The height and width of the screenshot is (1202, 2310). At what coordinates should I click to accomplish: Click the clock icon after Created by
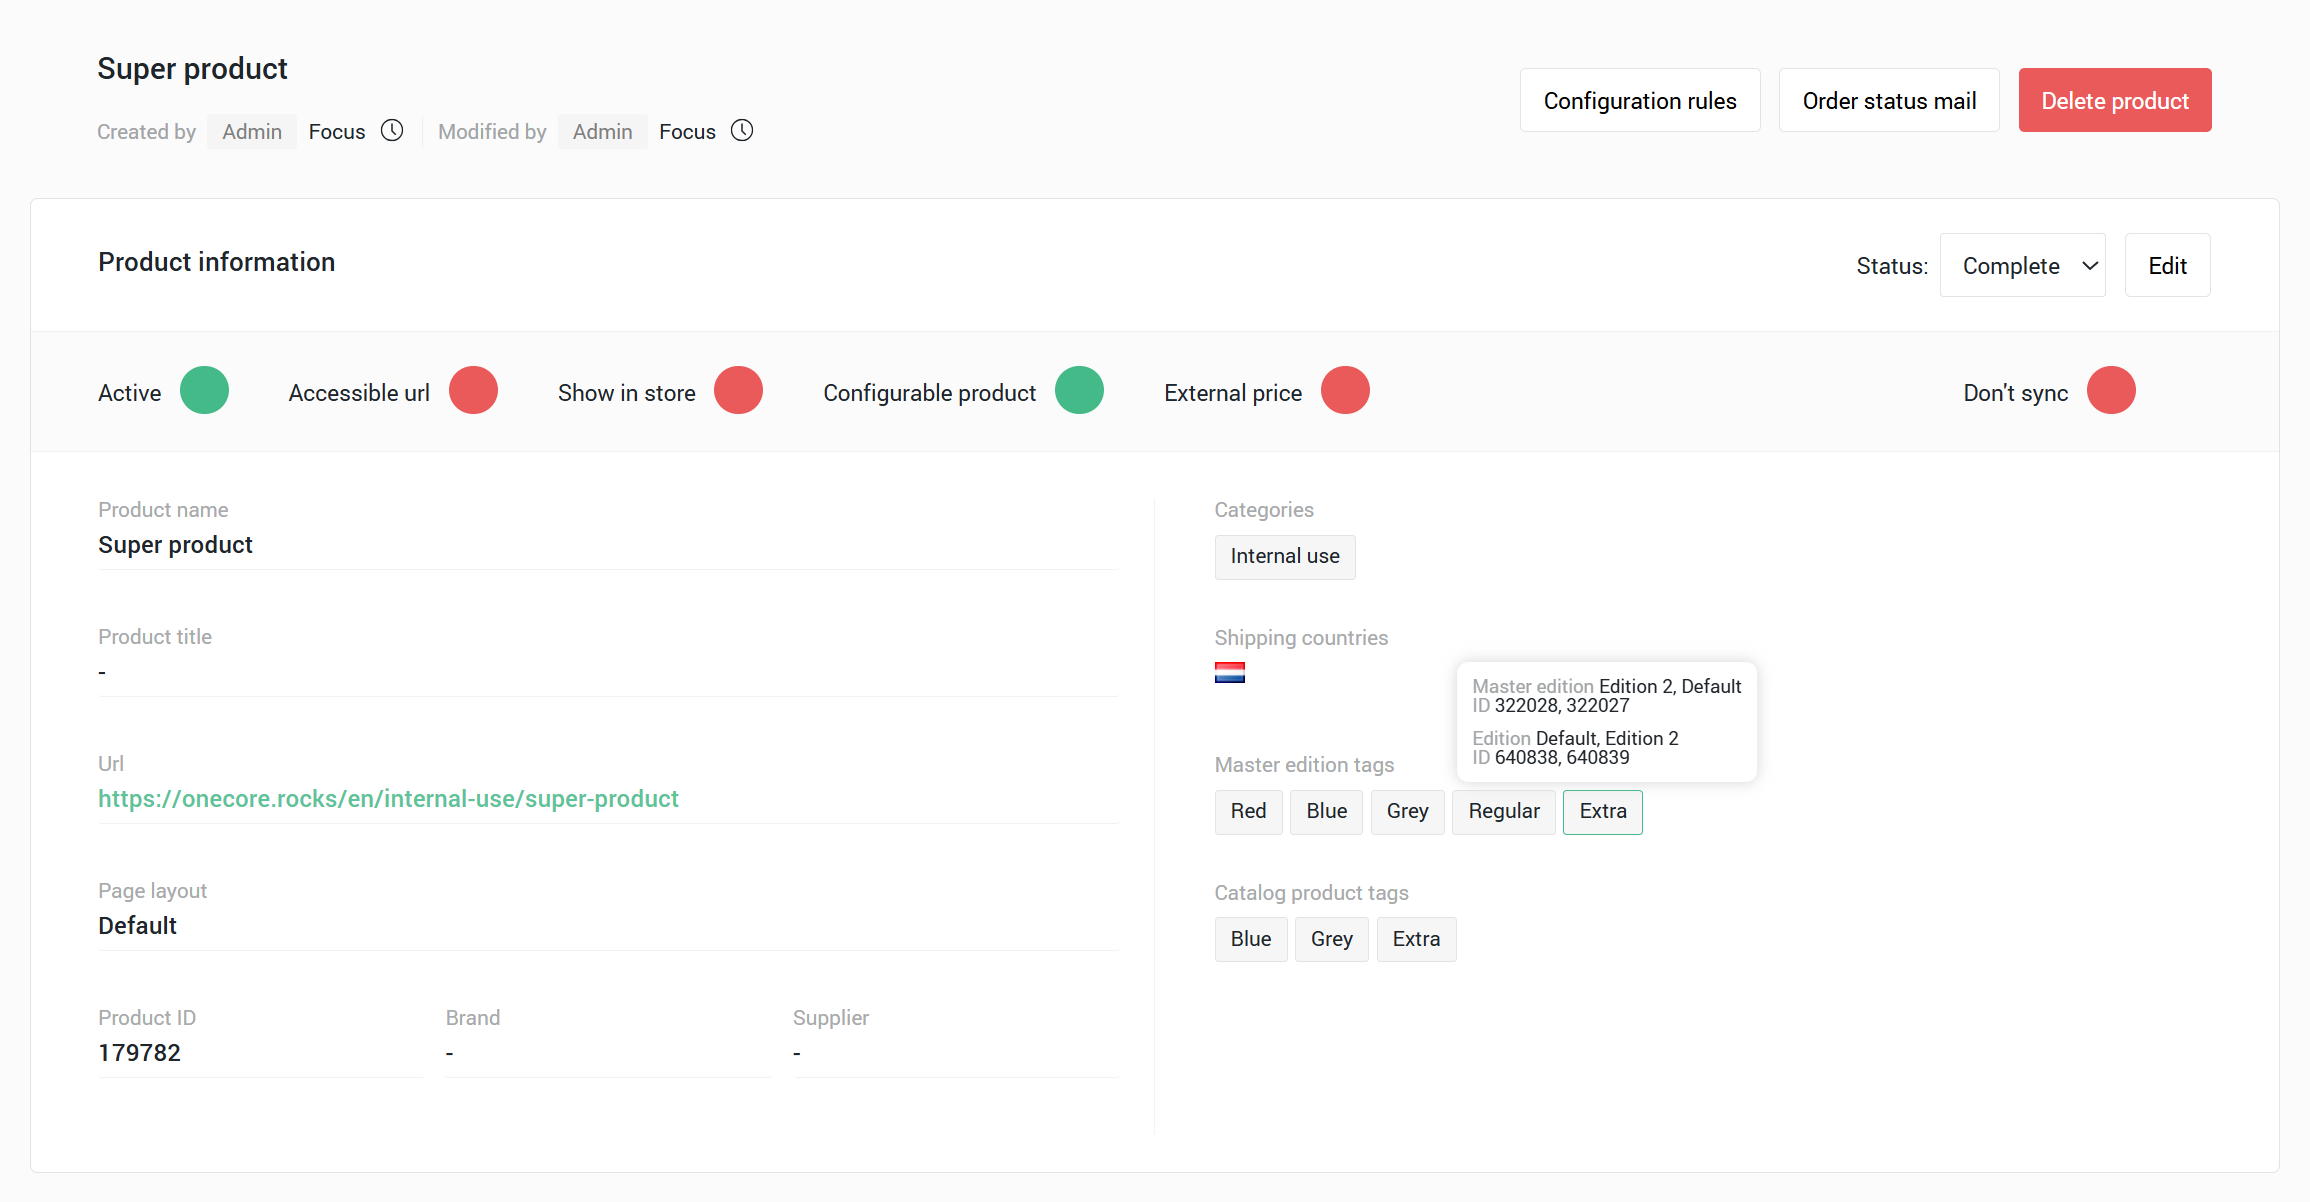pos(392,131)
